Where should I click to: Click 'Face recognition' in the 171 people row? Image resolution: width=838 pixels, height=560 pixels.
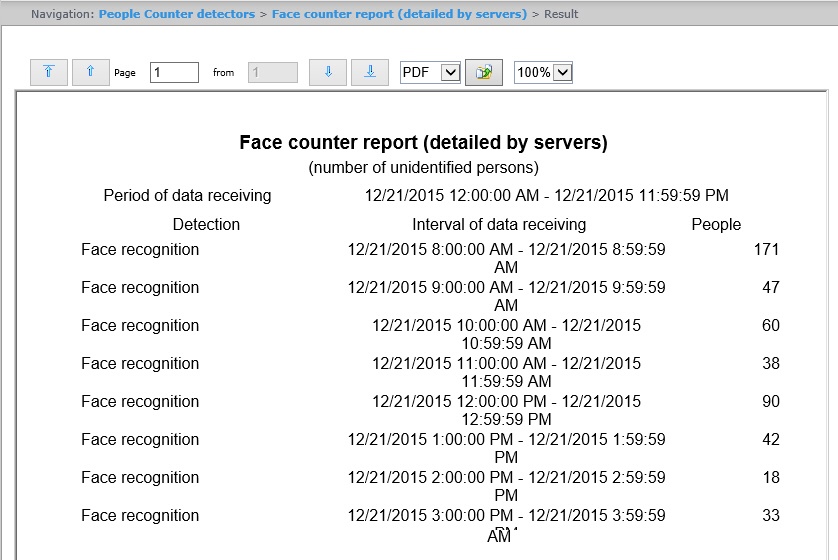(x=140, y=250)
